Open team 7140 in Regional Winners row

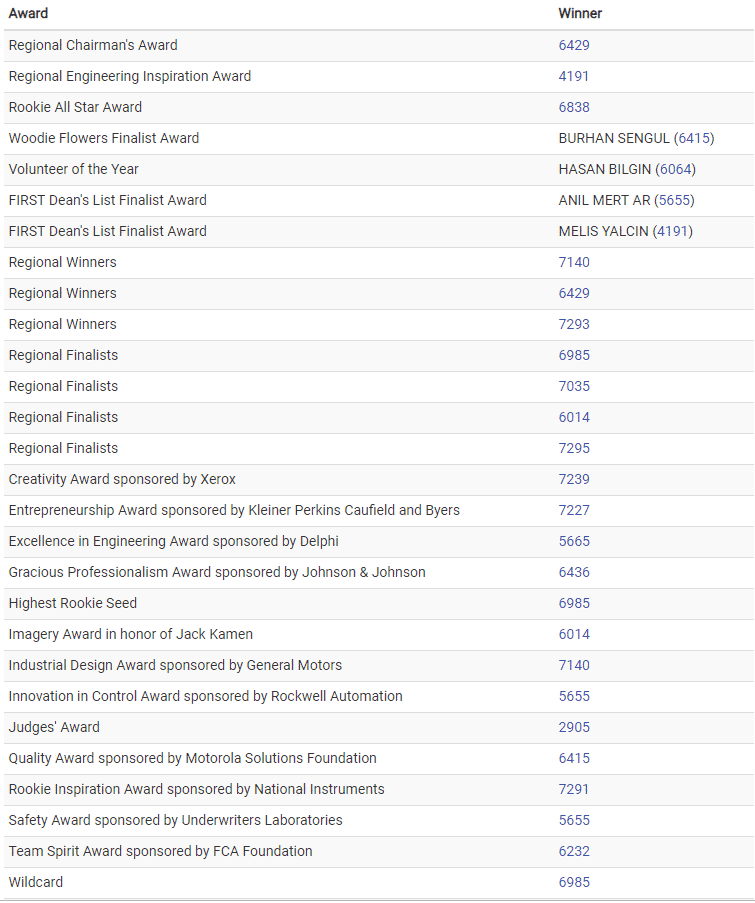click(x=574, y=263)
